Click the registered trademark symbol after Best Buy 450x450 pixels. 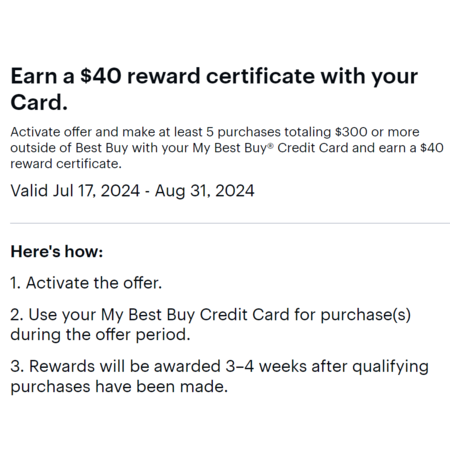click(271, 145)
